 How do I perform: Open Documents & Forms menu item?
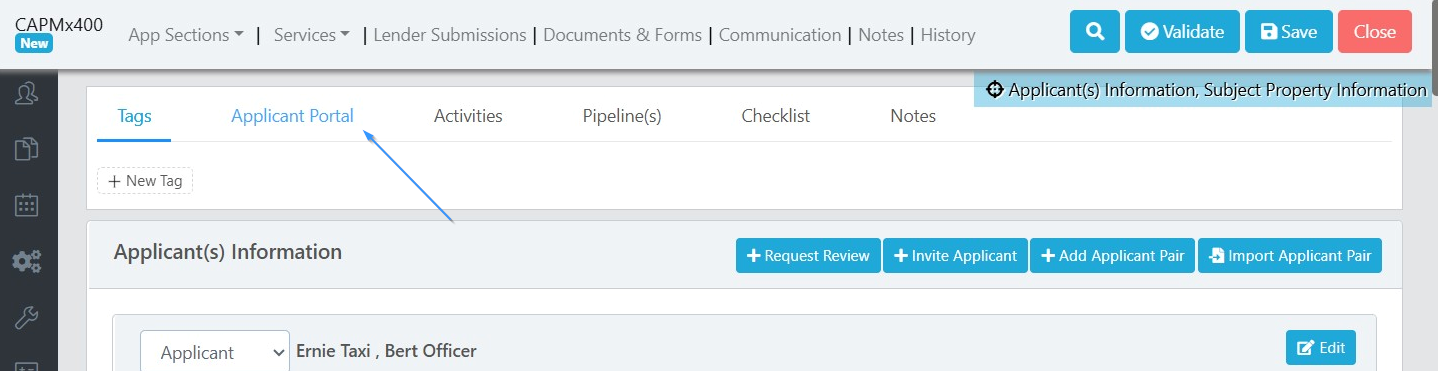623,35
